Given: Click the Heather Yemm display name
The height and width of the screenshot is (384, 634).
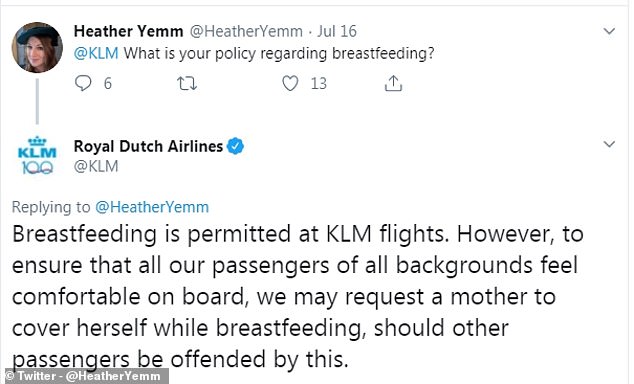Looking at the screenshot, I should click(x=128, y=31).
